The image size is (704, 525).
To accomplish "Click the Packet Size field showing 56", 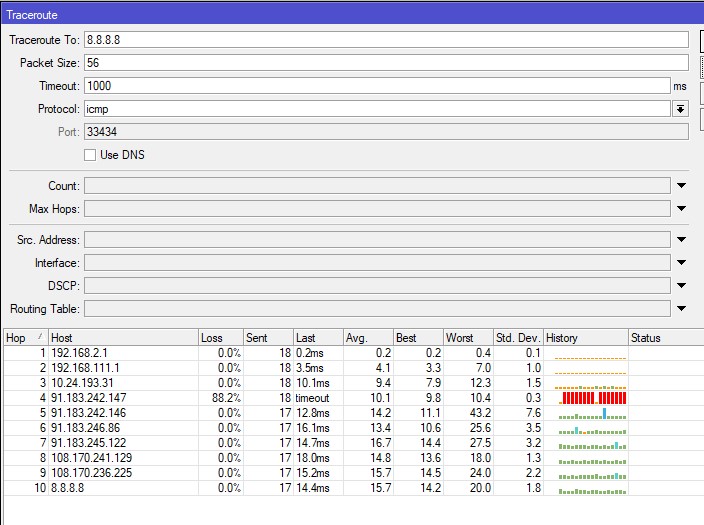I will tap(386, 62).
